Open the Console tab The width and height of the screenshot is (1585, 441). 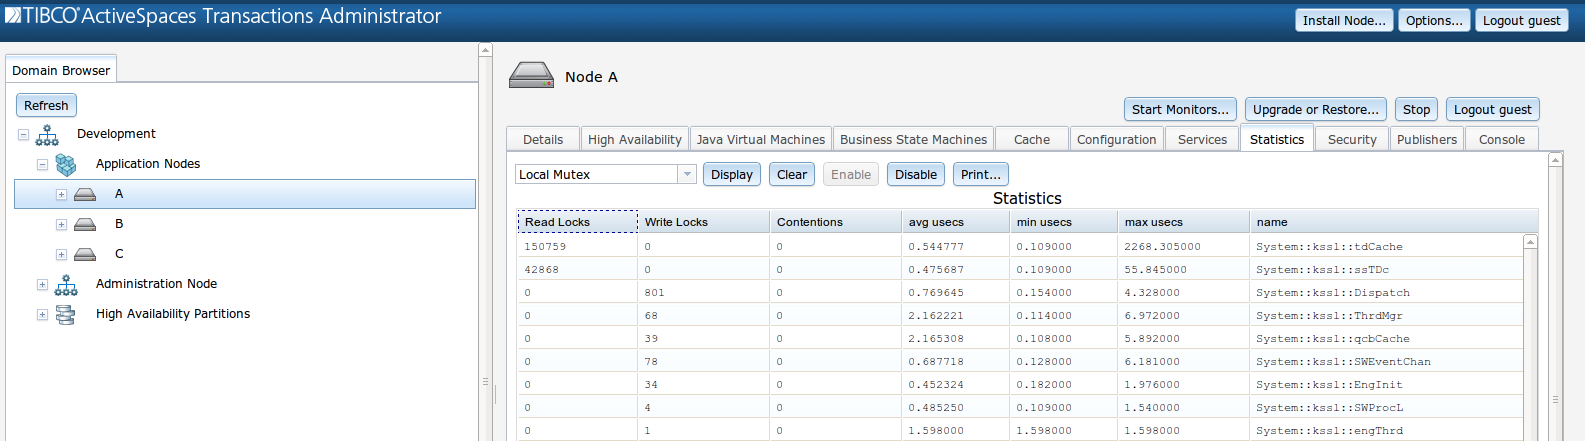click(x=1501, y=139)
